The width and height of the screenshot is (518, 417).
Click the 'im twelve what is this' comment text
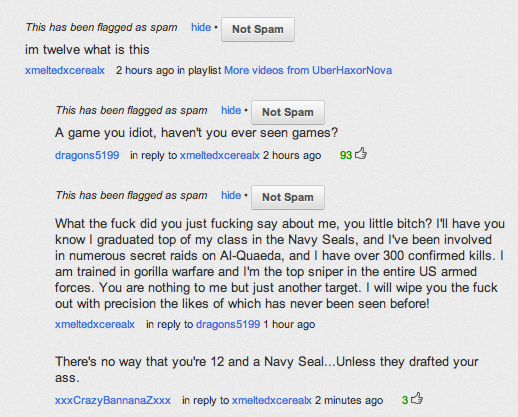[x=87, y=50]
